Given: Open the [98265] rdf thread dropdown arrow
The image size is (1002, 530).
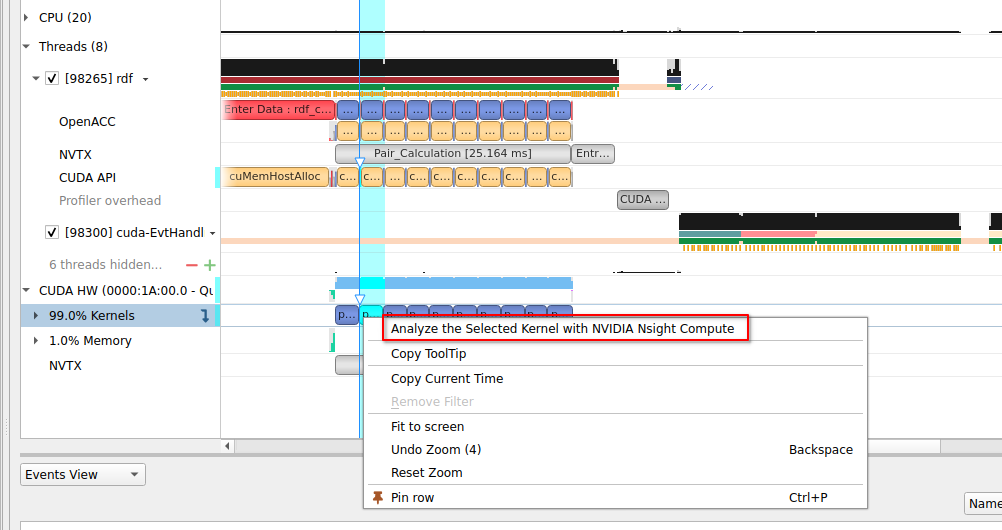Looking at the screenshot, I should (x=146, y=79).
